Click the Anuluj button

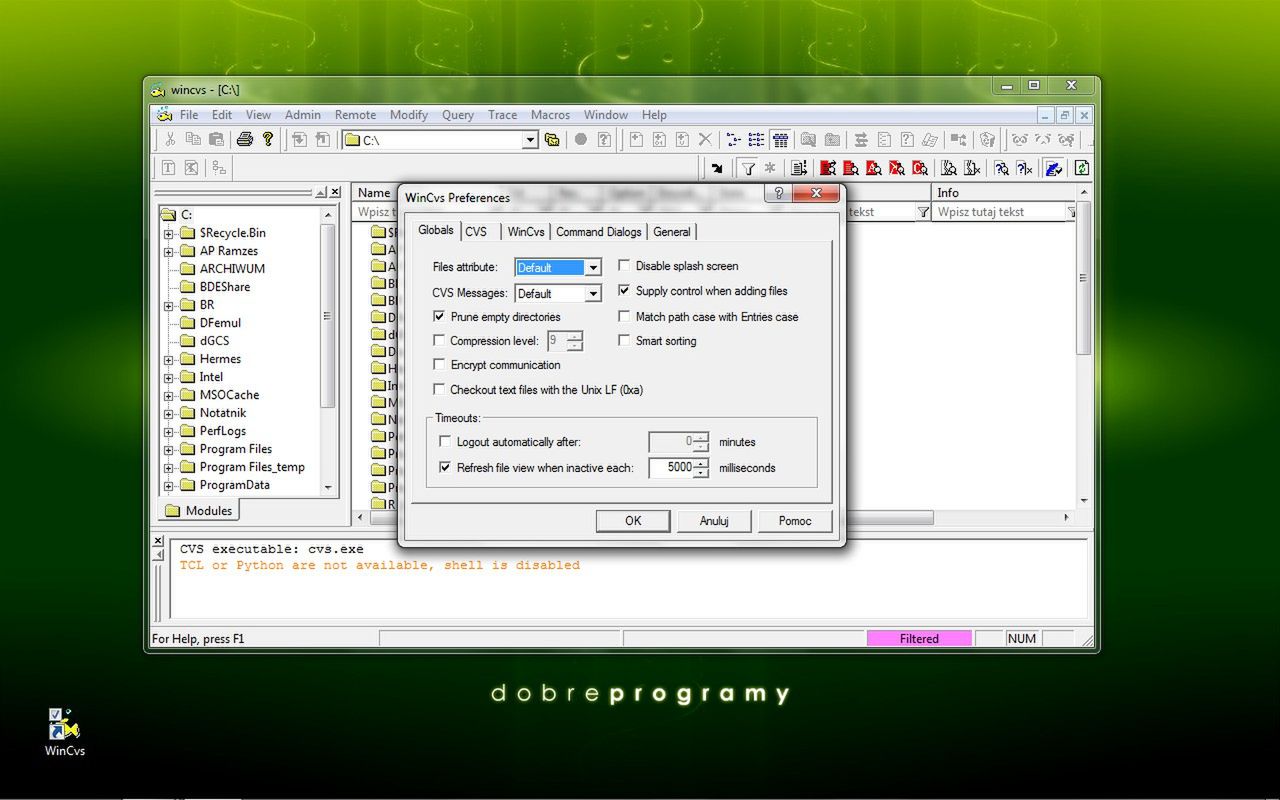point(714,521)
